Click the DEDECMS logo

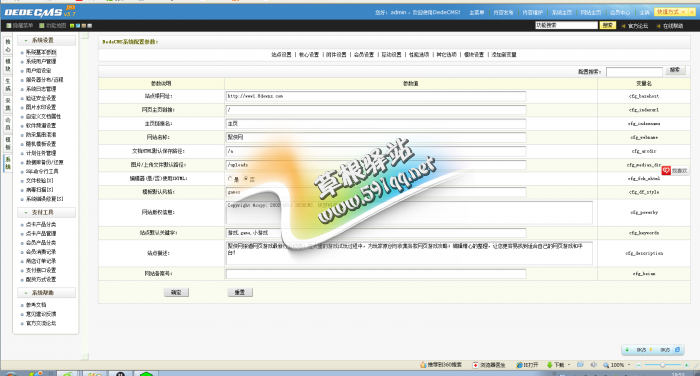pos(39,12)
